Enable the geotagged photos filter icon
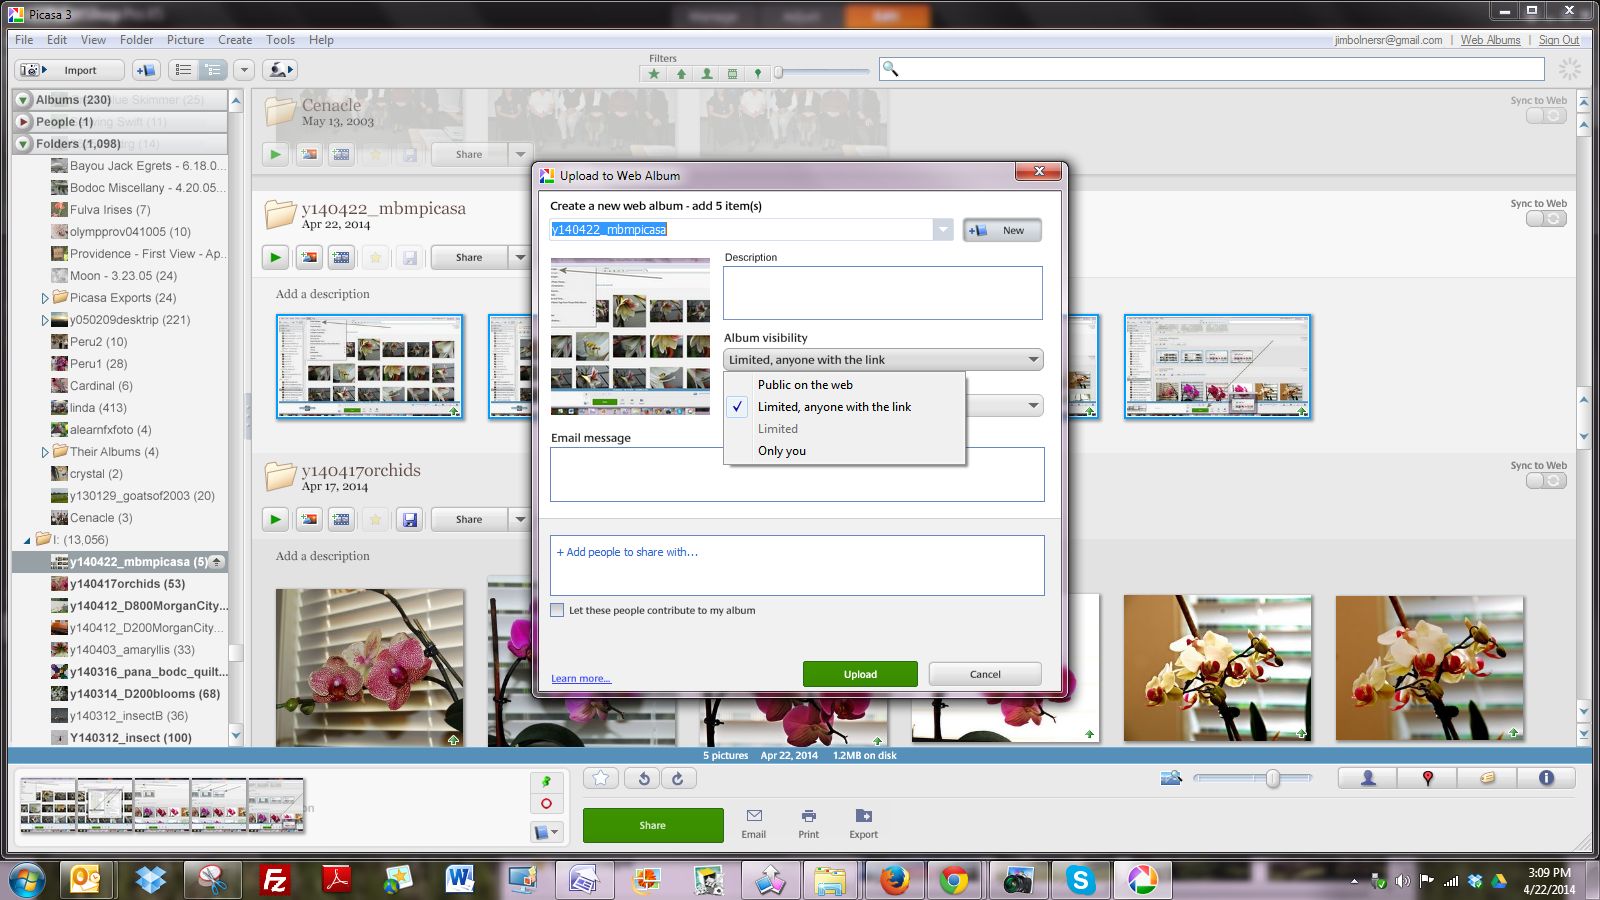The image size is (1600, 900). coord(758,73)
